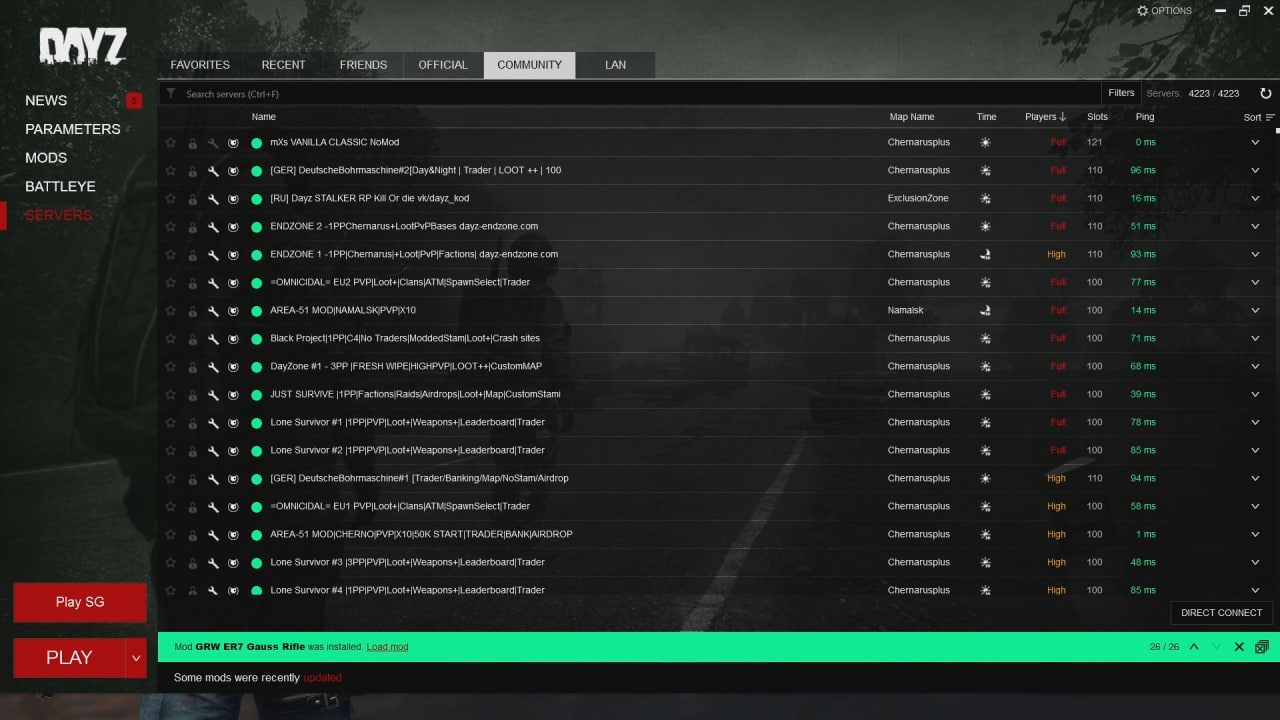Click wrench icon for Black Project server

tap(213, 338)
